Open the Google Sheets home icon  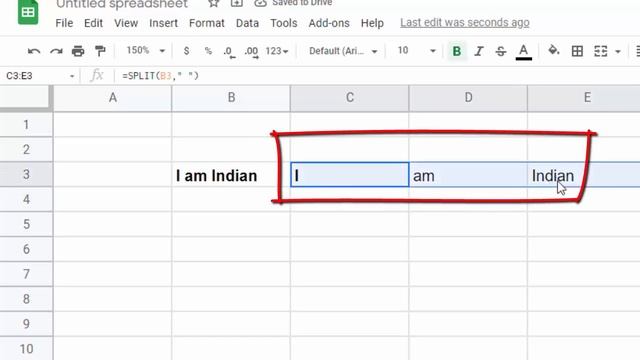click(28, 12)
